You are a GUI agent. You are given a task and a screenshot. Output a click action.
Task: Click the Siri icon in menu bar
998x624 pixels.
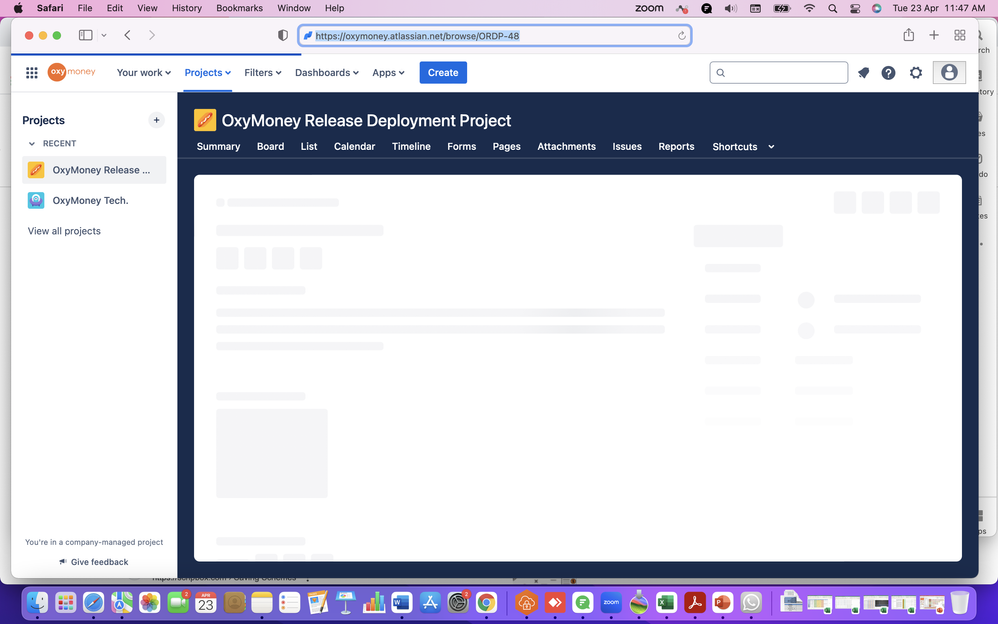(876, 8)
